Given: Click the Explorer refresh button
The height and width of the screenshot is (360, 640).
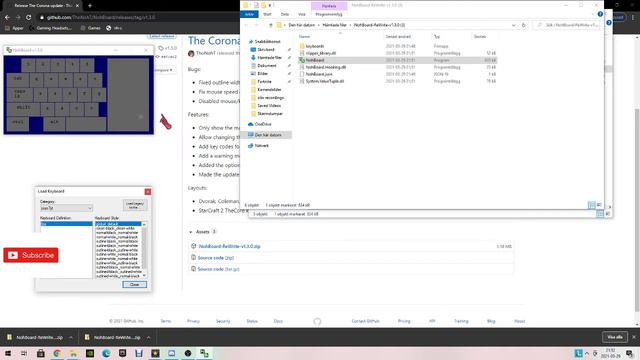Looking at the screenshot, I should 523,25.
